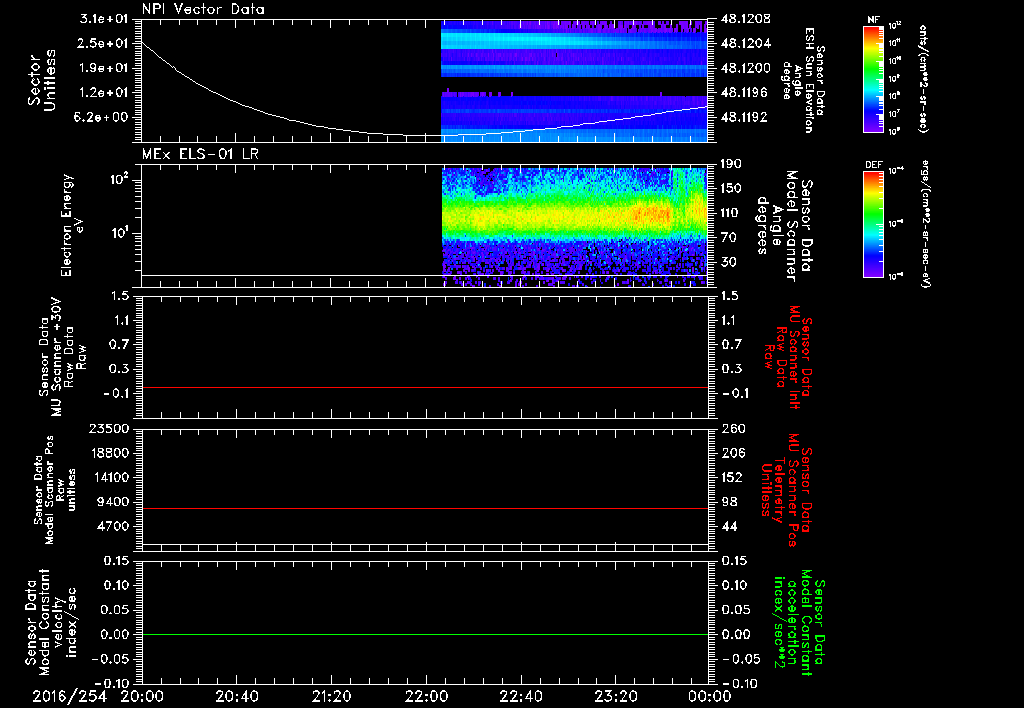The height and width of the screenshot is (708, 1024).
Task: Click the 'Electron Energy eV' axis label
Action: coord(73,225)
